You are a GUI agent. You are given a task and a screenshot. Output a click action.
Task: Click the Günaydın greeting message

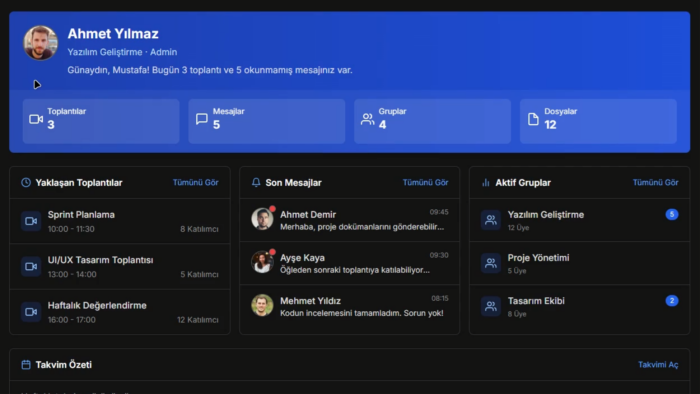pyautogui.click(x=210, y=70)
